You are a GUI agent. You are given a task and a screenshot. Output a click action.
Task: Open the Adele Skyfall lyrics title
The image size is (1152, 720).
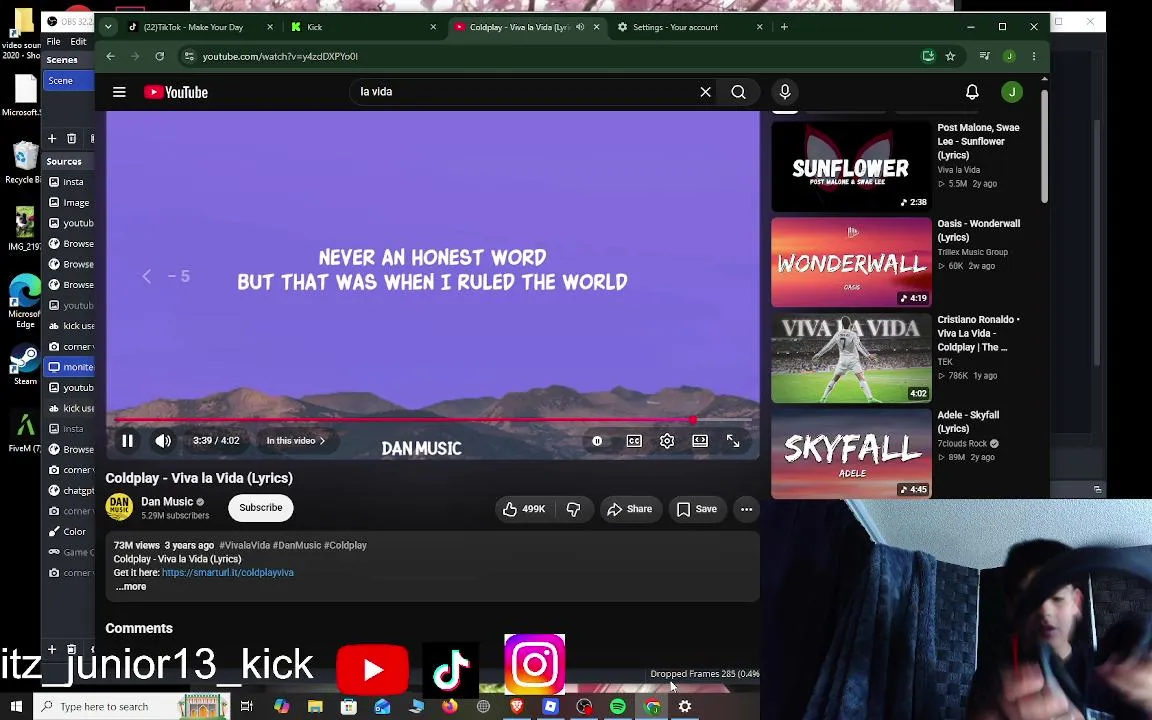click(968, 422)
